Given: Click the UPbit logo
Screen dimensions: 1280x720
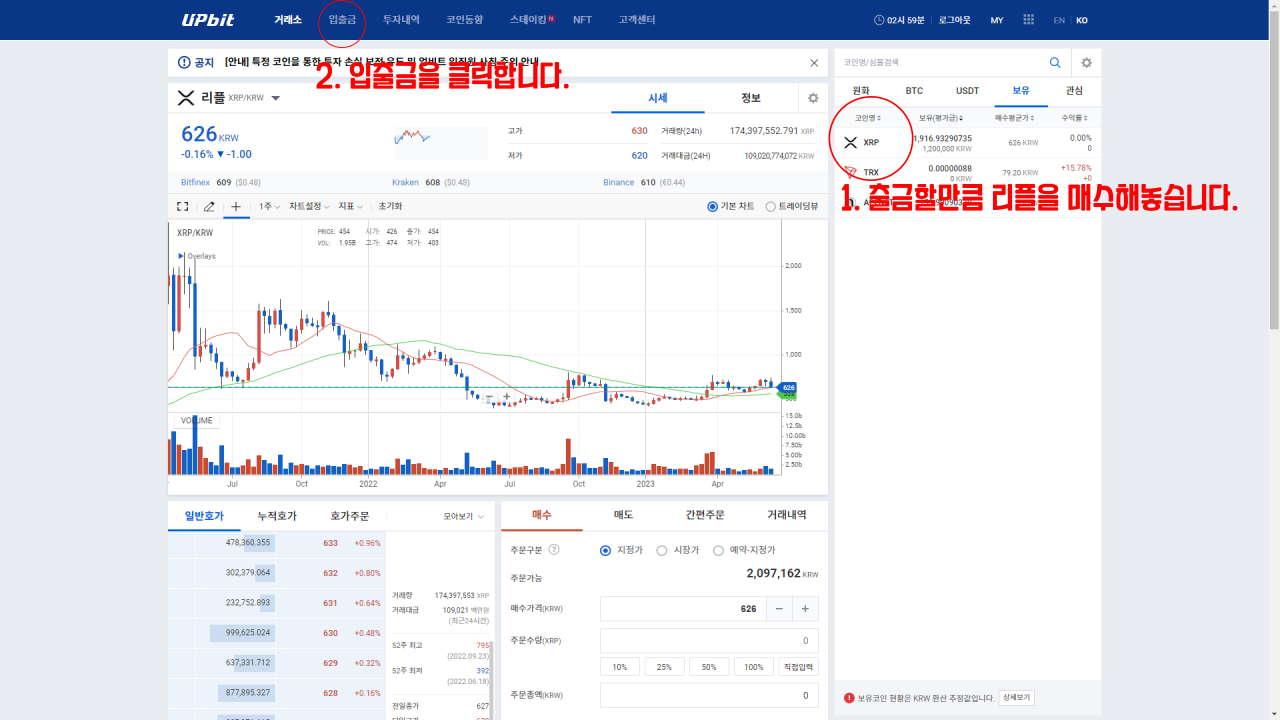Looking at the screenshot, I should 209,20.
